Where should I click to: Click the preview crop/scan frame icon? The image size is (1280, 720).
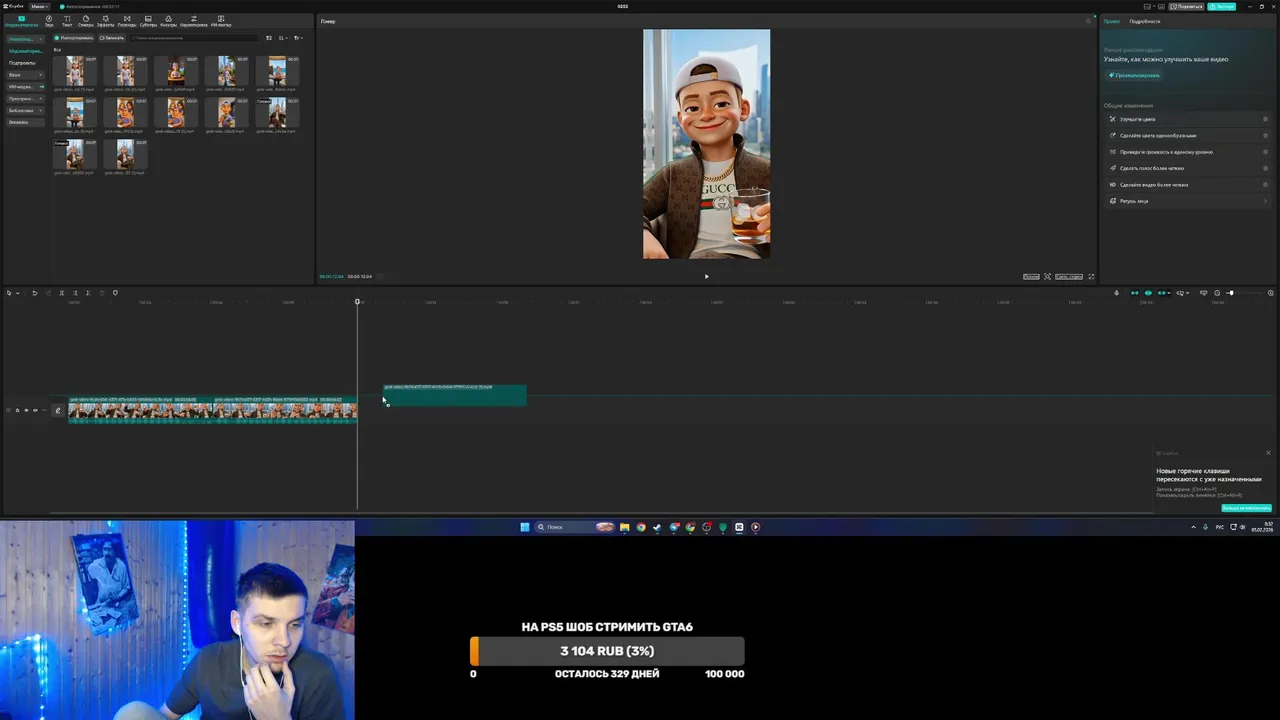coord(1047,276)
